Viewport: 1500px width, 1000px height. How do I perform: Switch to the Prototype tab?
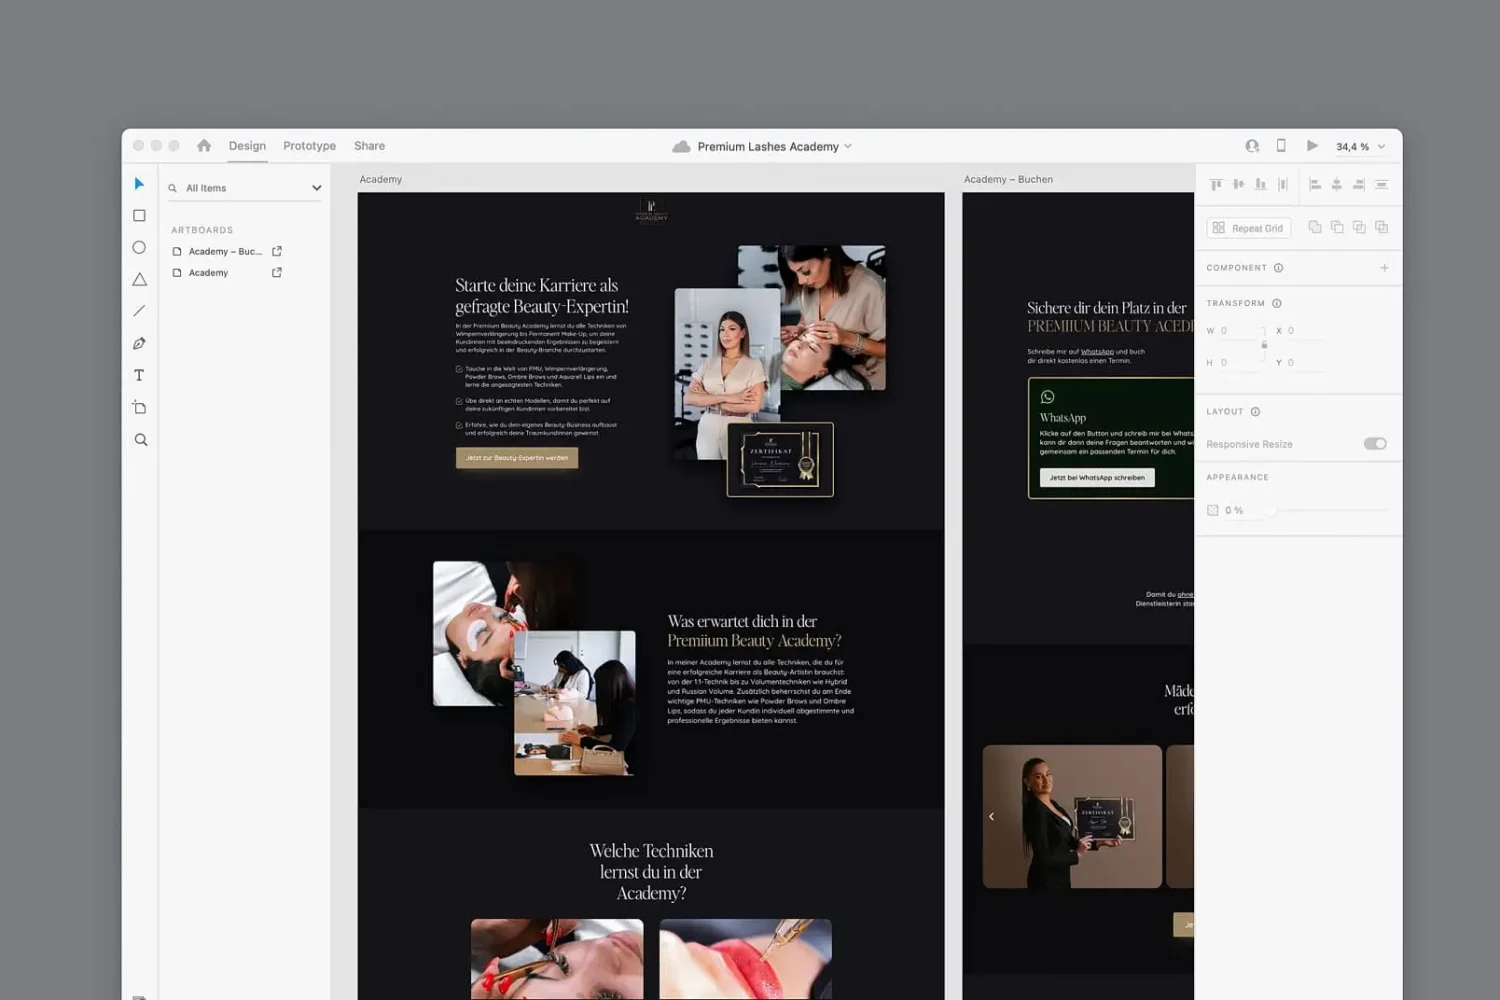point(309,145)
